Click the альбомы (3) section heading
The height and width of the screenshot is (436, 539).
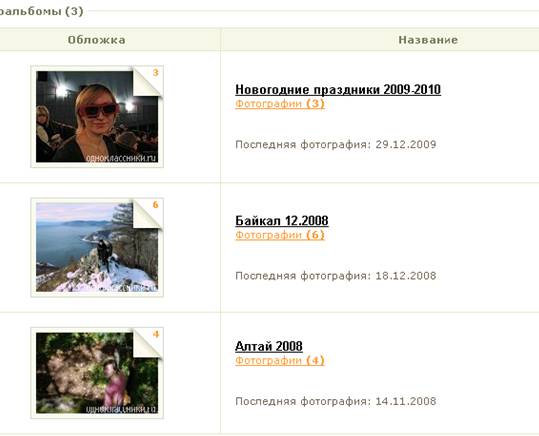42,11
